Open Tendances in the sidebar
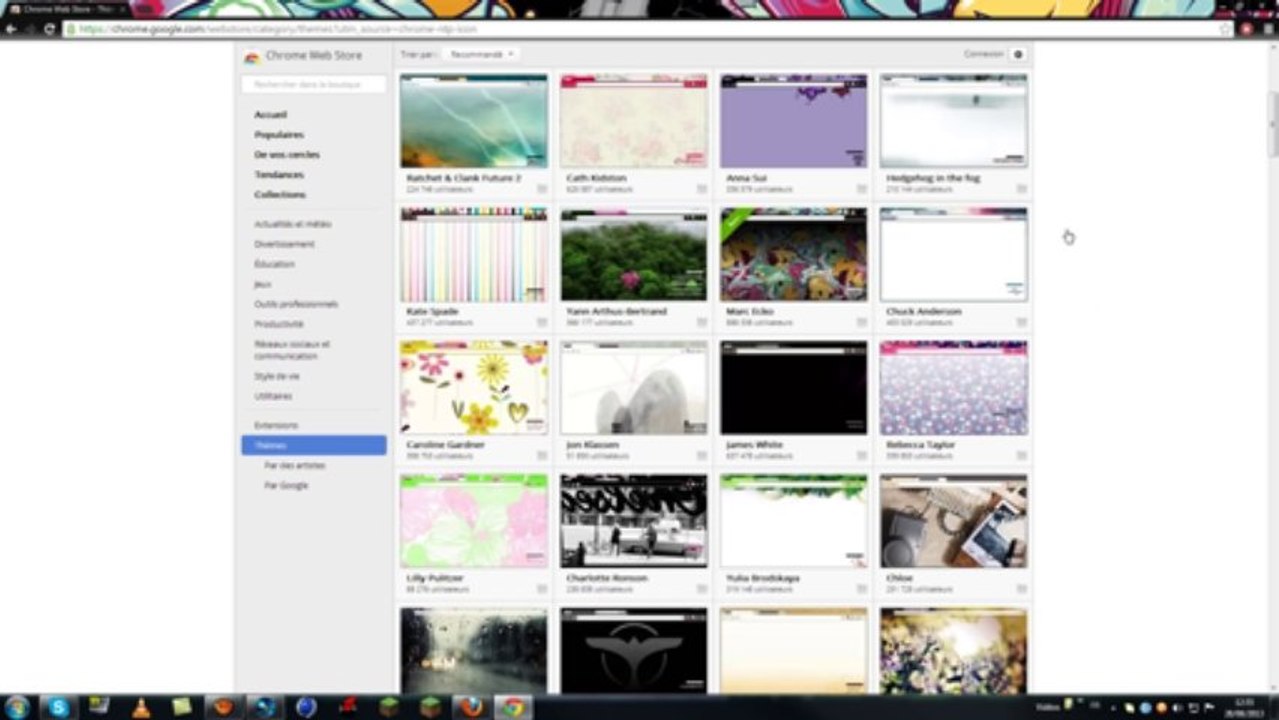1279x720 pixels. (x=279, y=175)
